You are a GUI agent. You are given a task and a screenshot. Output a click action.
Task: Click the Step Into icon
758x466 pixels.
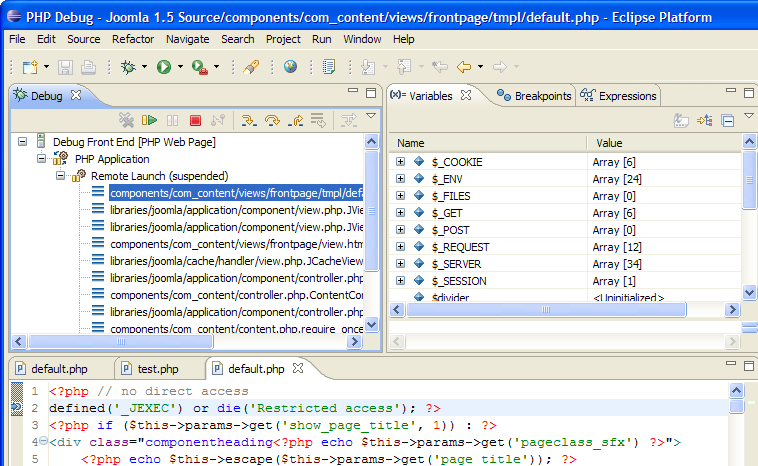(249, 120)
